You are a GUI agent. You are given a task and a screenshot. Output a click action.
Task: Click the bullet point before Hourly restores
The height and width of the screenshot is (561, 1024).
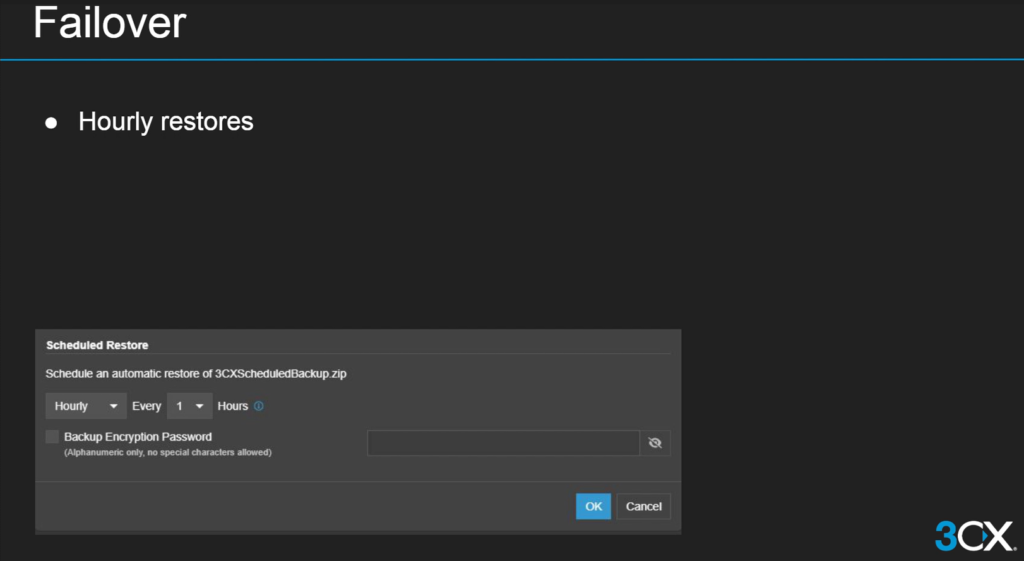51,123
